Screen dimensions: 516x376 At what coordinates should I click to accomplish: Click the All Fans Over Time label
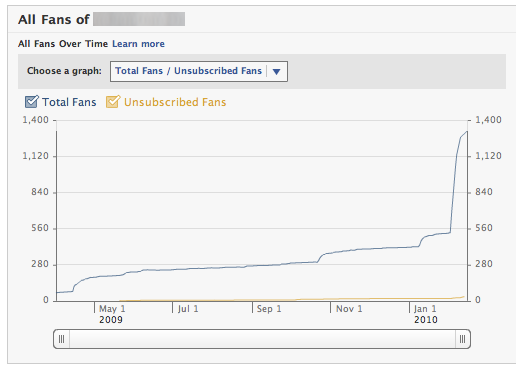(x=63, y=44)
